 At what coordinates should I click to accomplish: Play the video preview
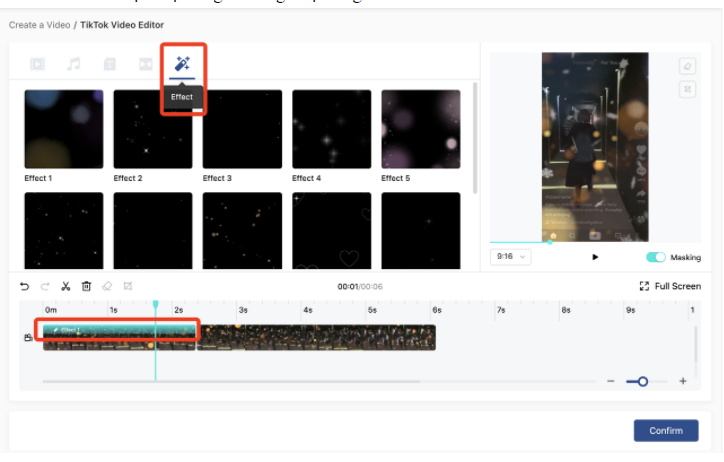[595, 257]
